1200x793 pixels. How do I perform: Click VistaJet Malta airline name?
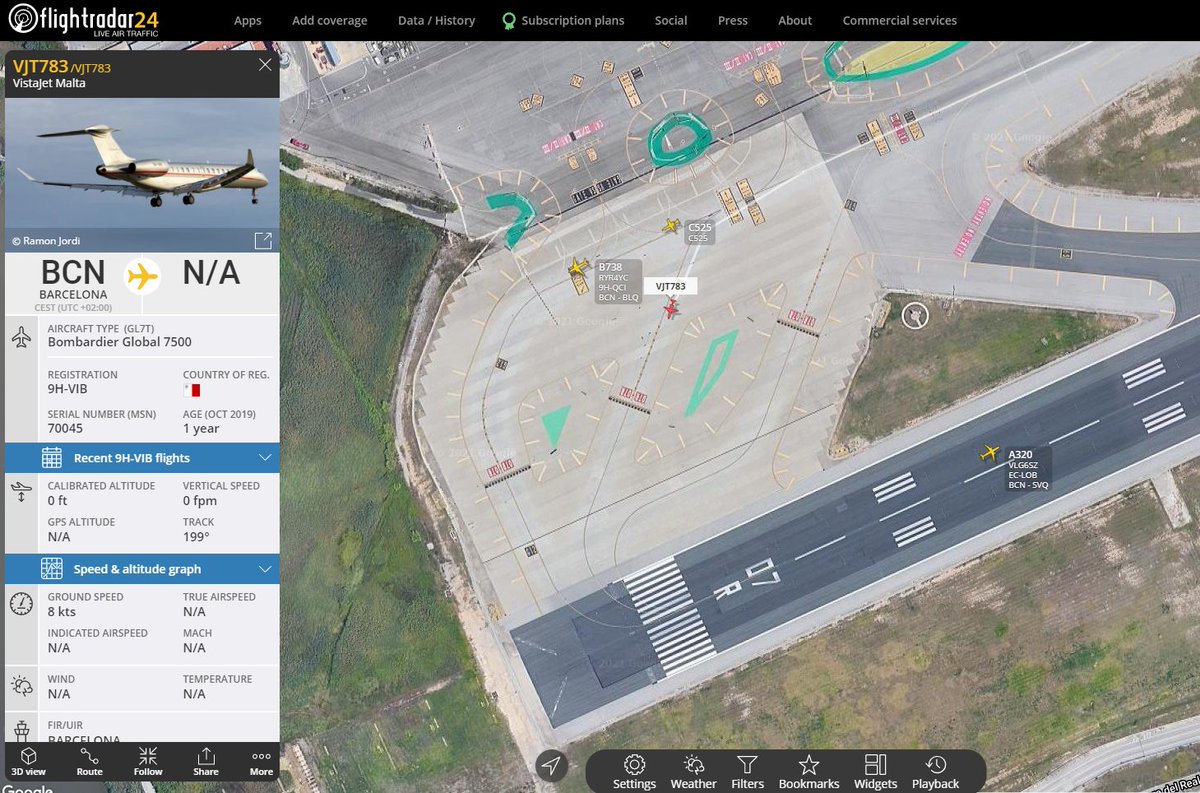tap(49, 83)
